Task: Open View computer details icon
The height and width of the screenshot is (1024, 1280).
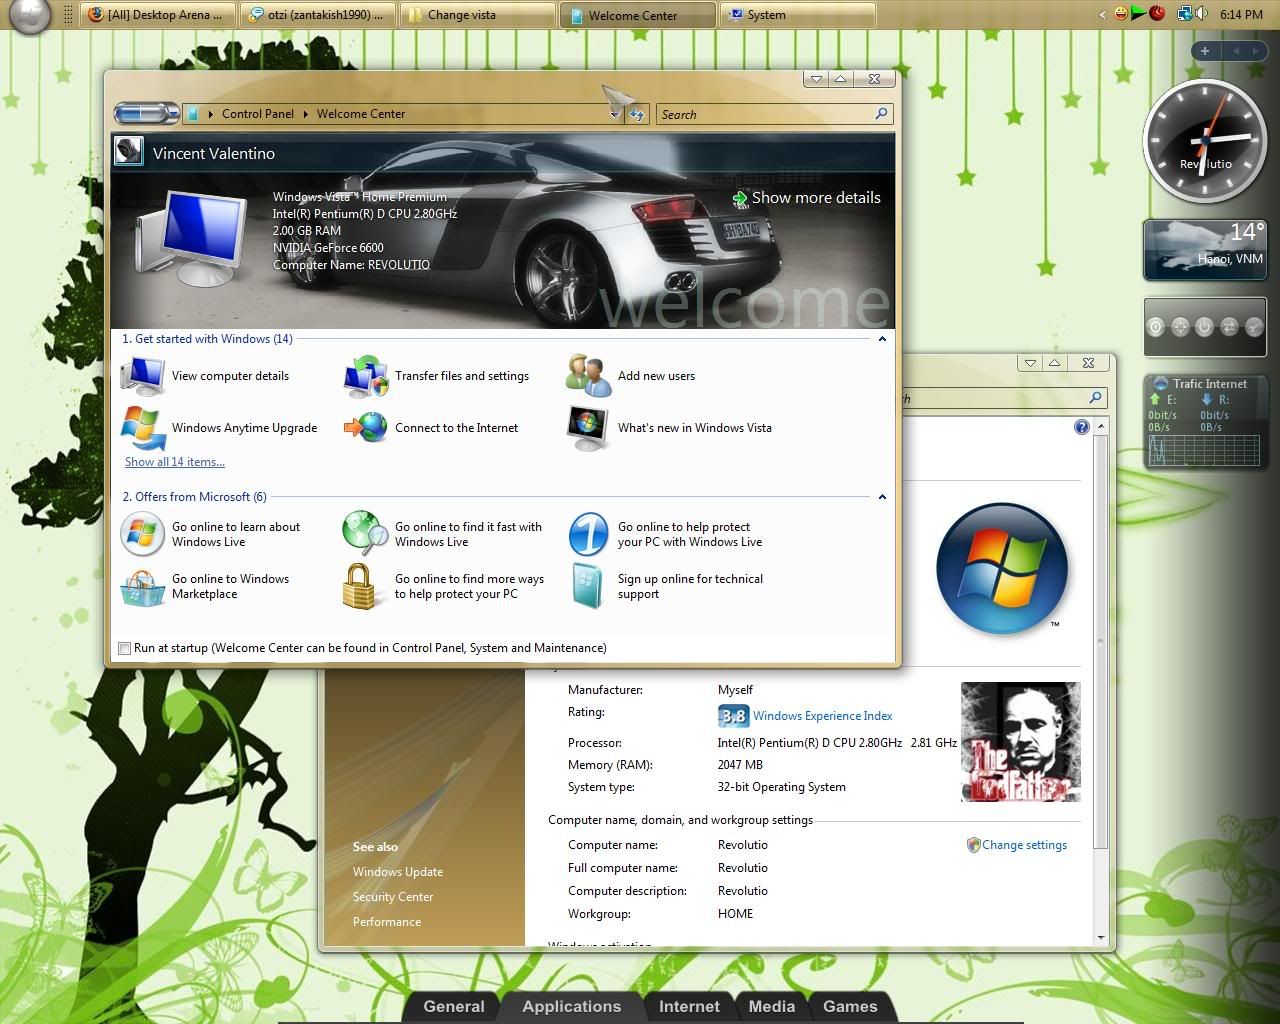Action: pos(143,376)
